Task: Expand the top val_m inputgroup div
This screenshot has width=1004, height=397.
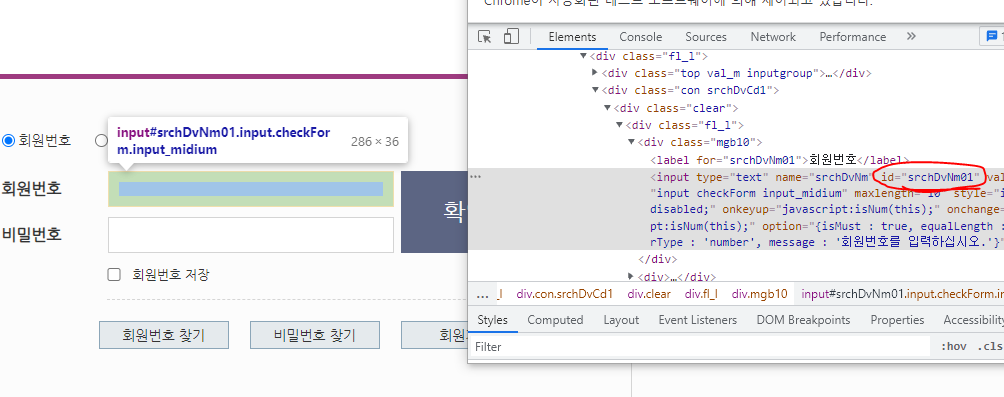Action: point(595,73)
